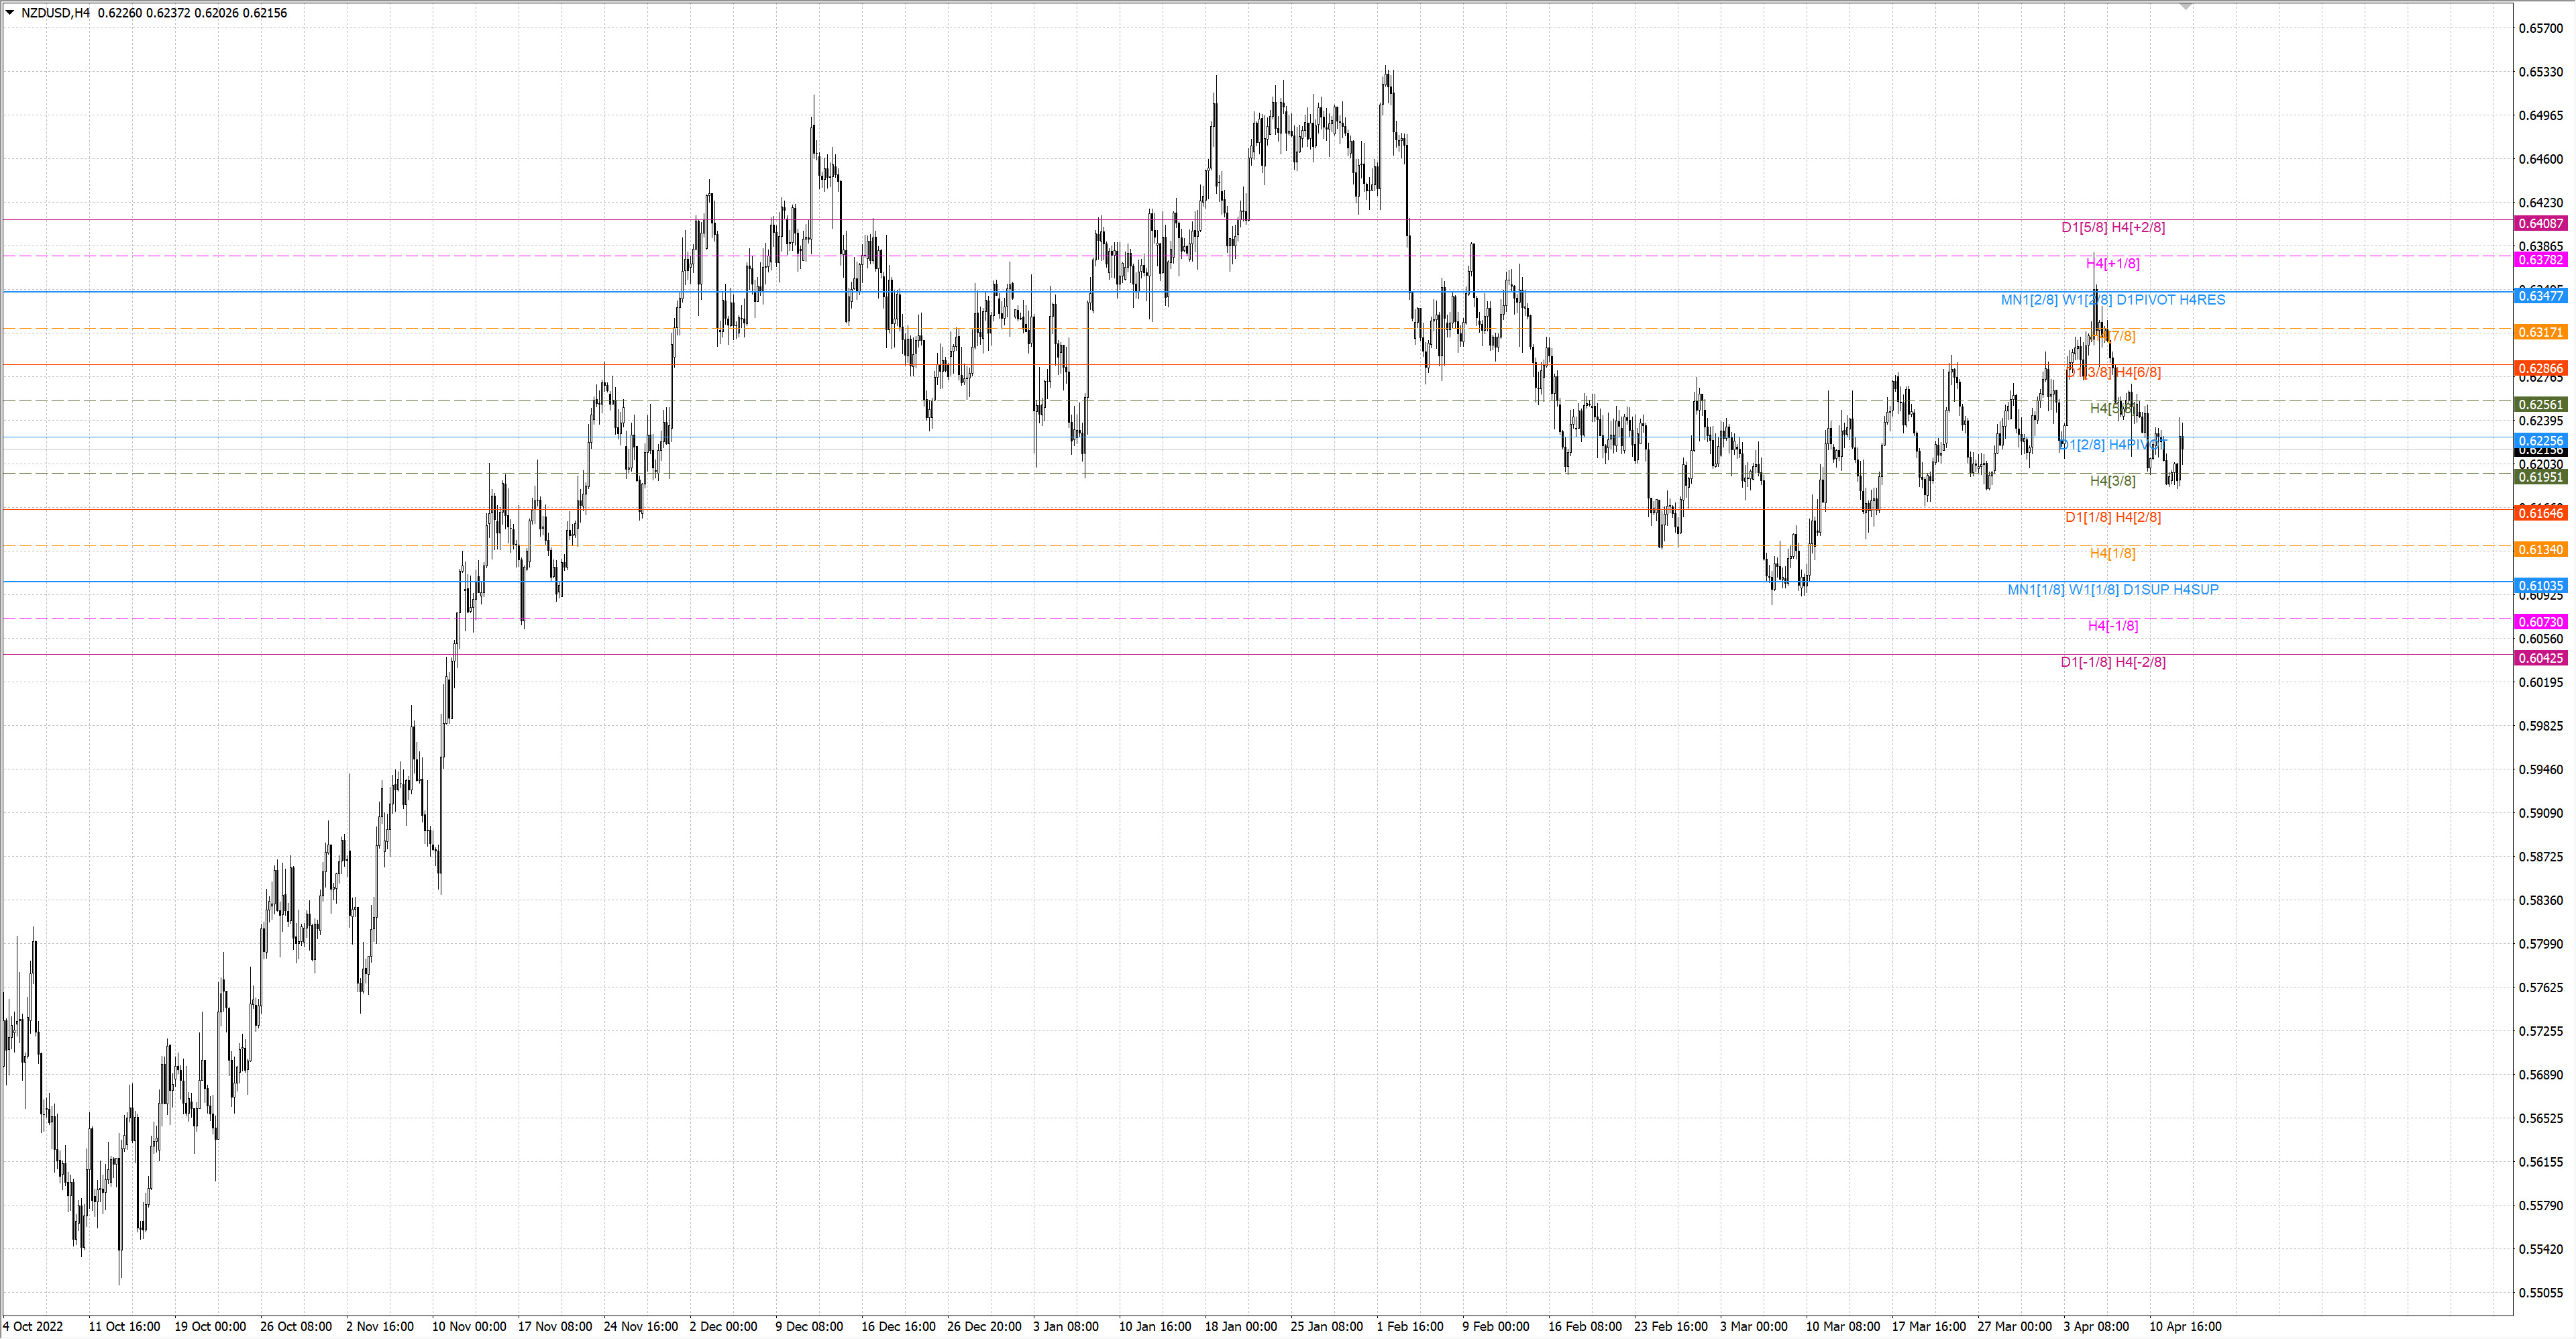Viewport: 2576px width, 1339px height.
Task: Click the 23 Feb 16:00 date label
Action: (x=1671, y=1326)
